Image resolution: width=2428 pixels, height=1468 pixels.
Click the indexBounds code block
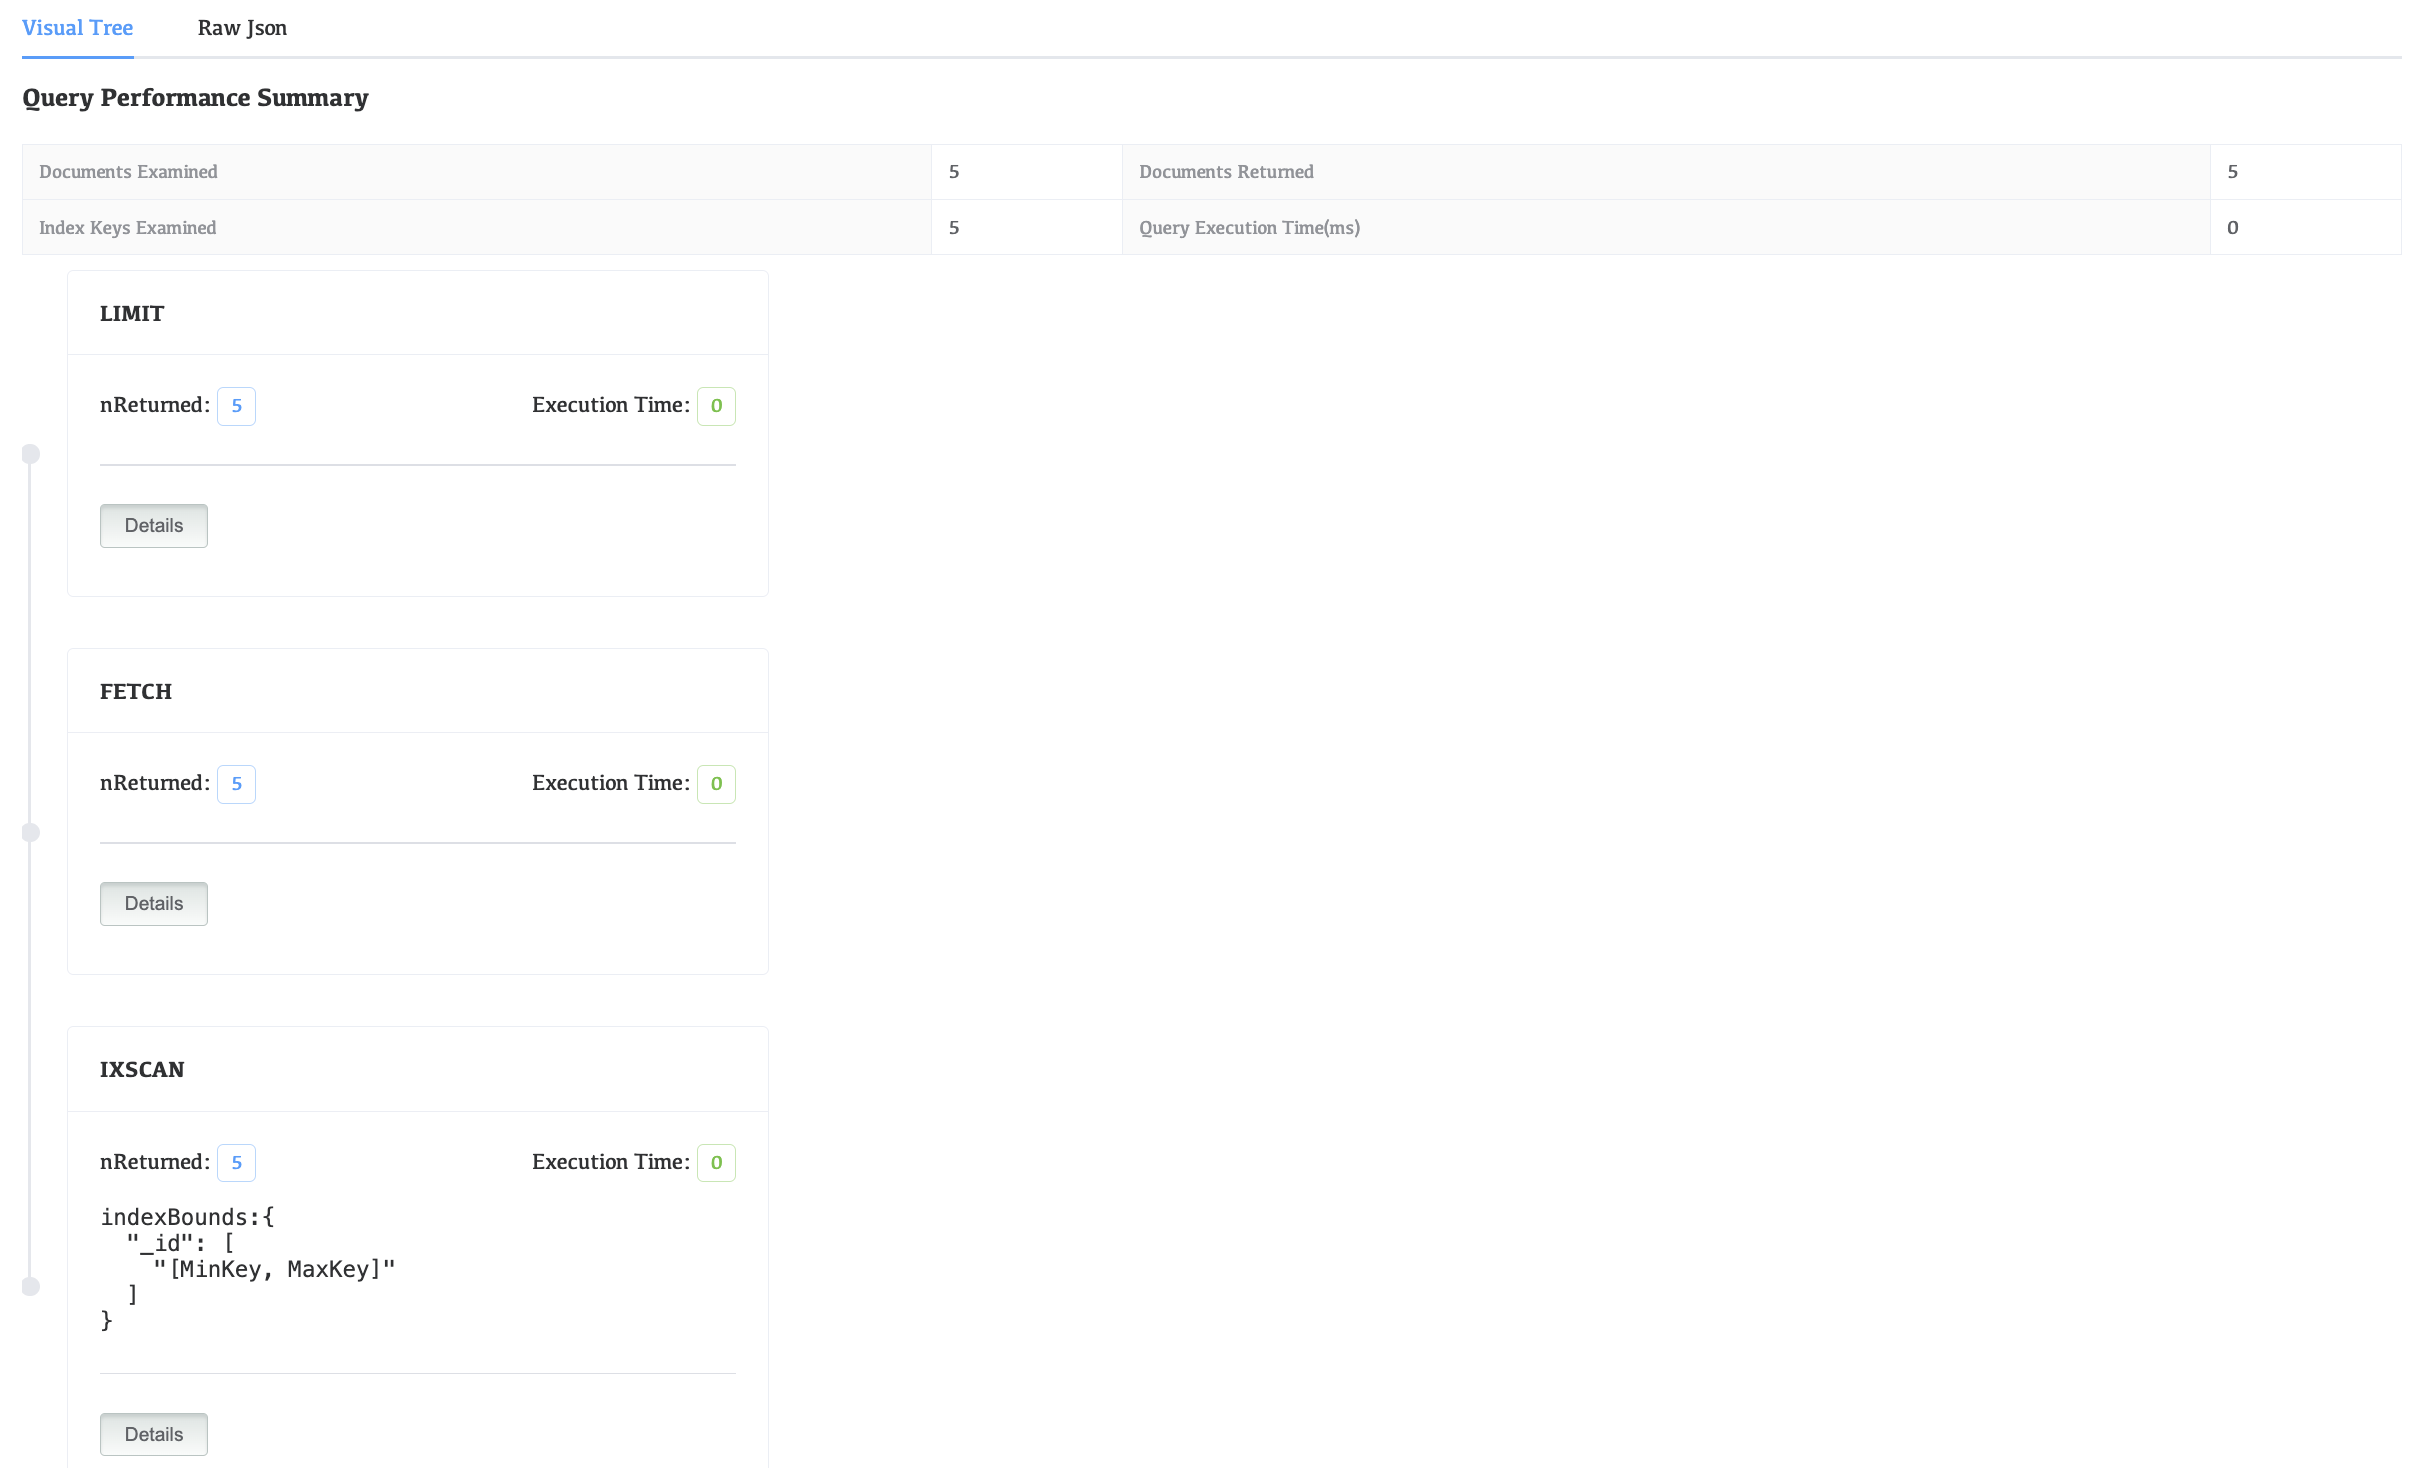[x=247, y=1268]
